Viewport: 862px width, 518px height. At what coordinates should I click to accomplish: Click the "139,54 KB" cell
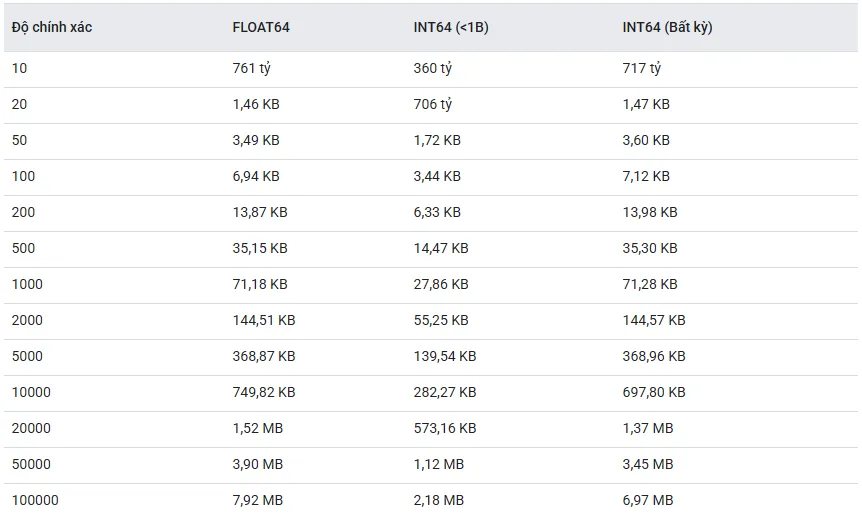point(445,357)
